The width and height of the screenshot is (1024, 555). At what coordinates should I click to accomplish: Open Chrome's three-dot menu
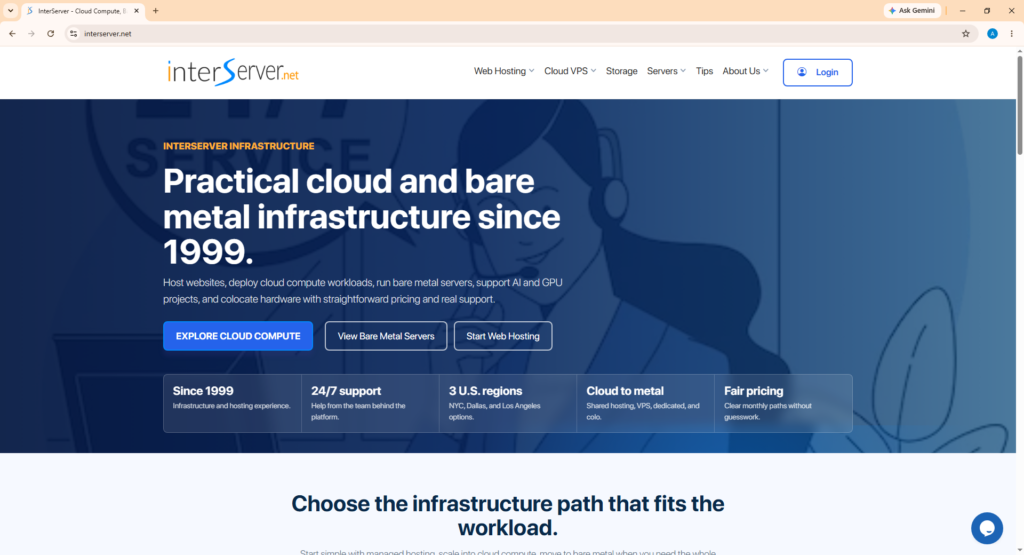coord(1012,34)
